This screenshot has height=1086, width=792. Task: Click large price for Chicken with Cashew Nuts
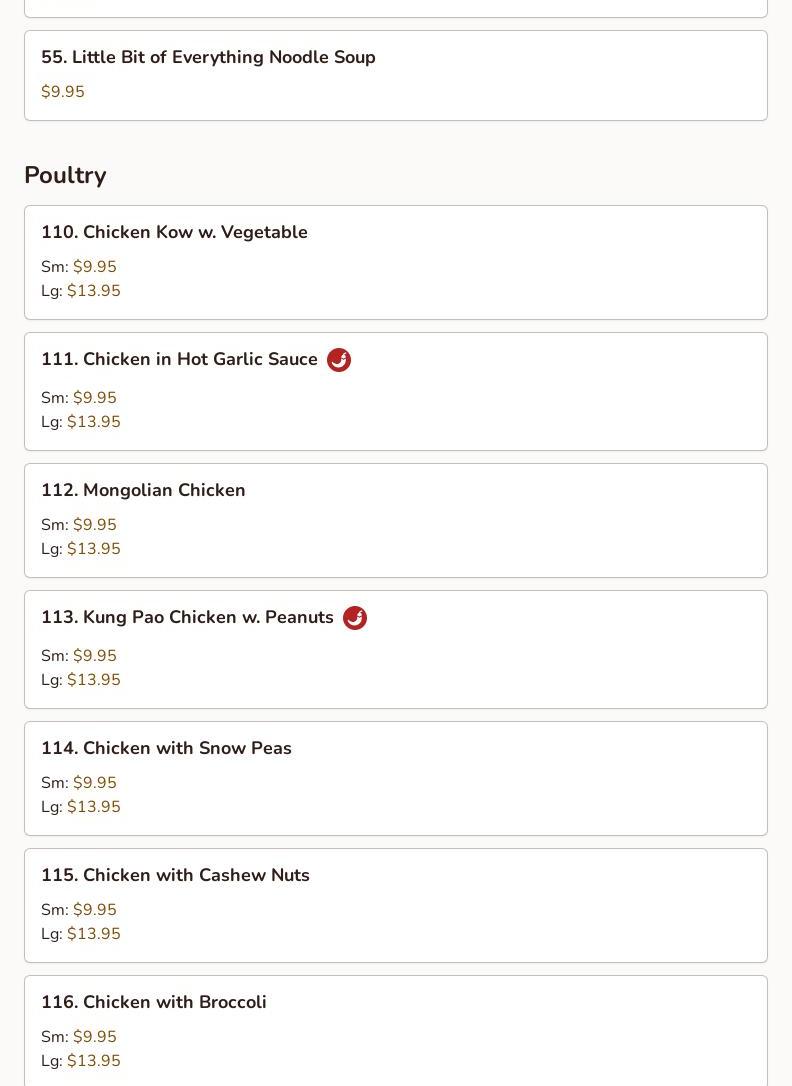tap(93, 934)
